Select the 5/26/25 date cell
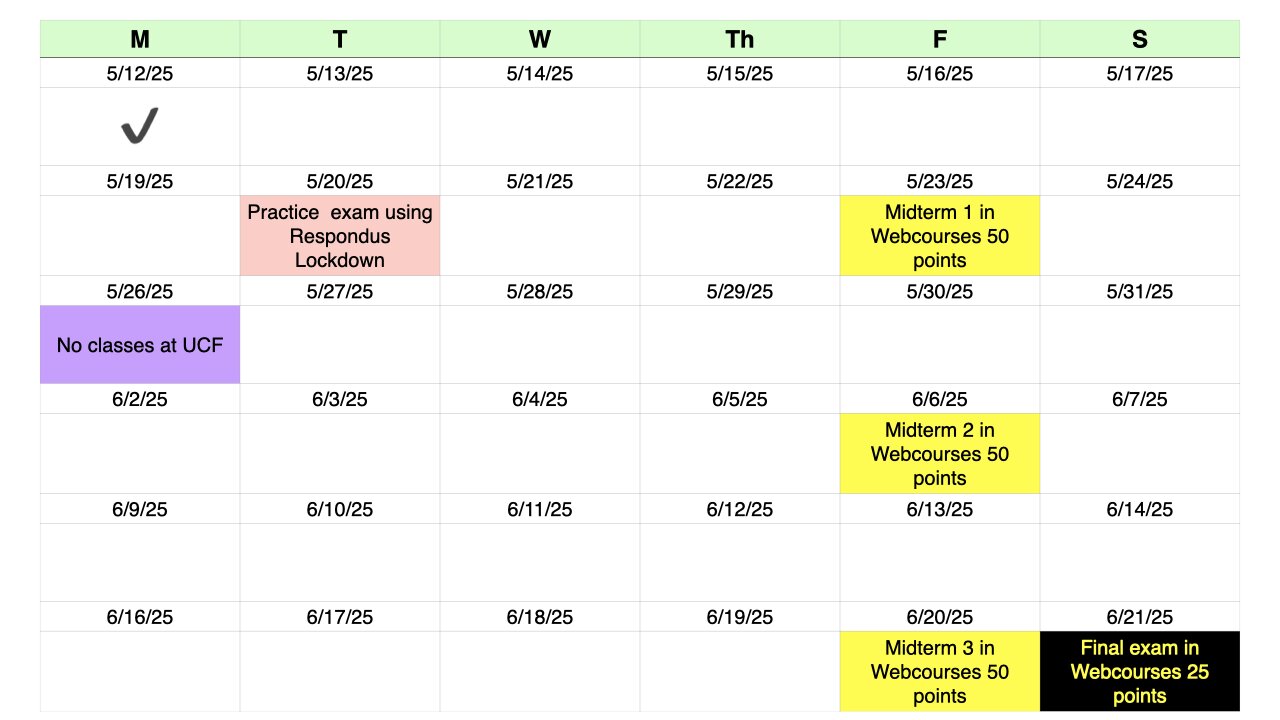1280x720 pixels. (140, 291)
